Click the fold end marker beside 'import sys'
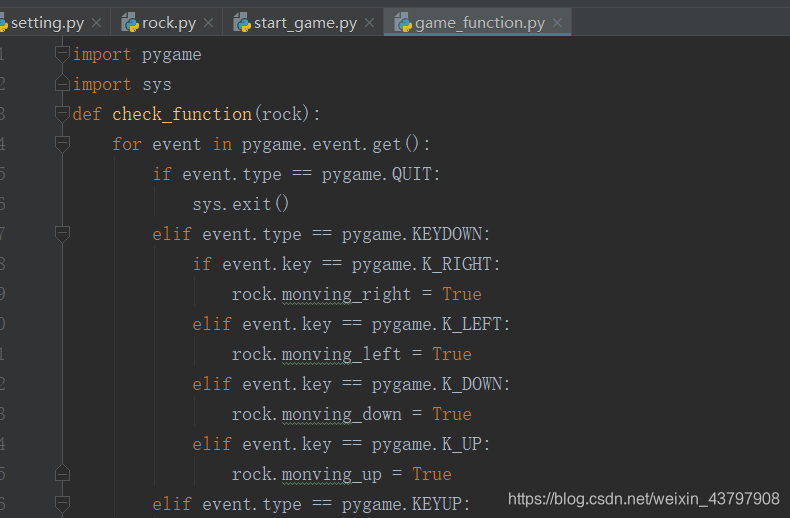Screen dimensions: 790x518 (62, 83)
